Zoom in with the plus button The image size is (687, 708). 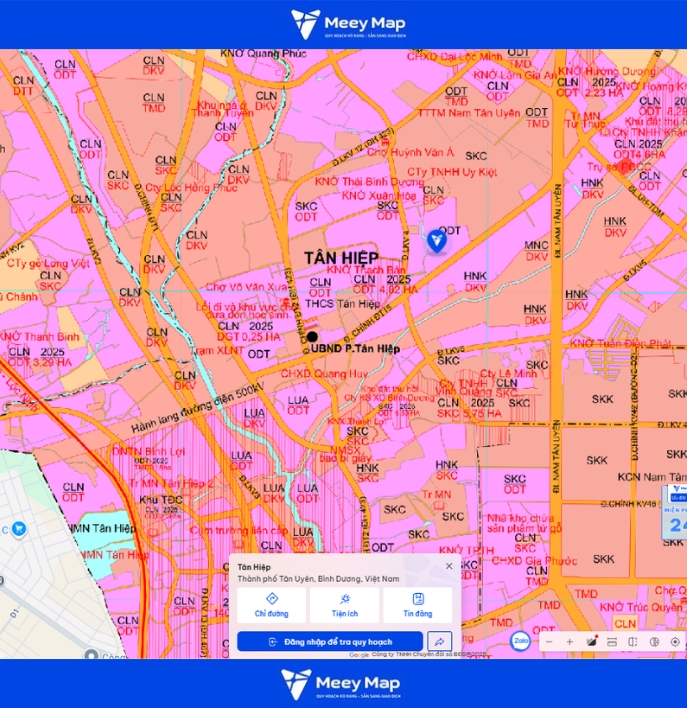pyautogui.click(x=570, y=642)
